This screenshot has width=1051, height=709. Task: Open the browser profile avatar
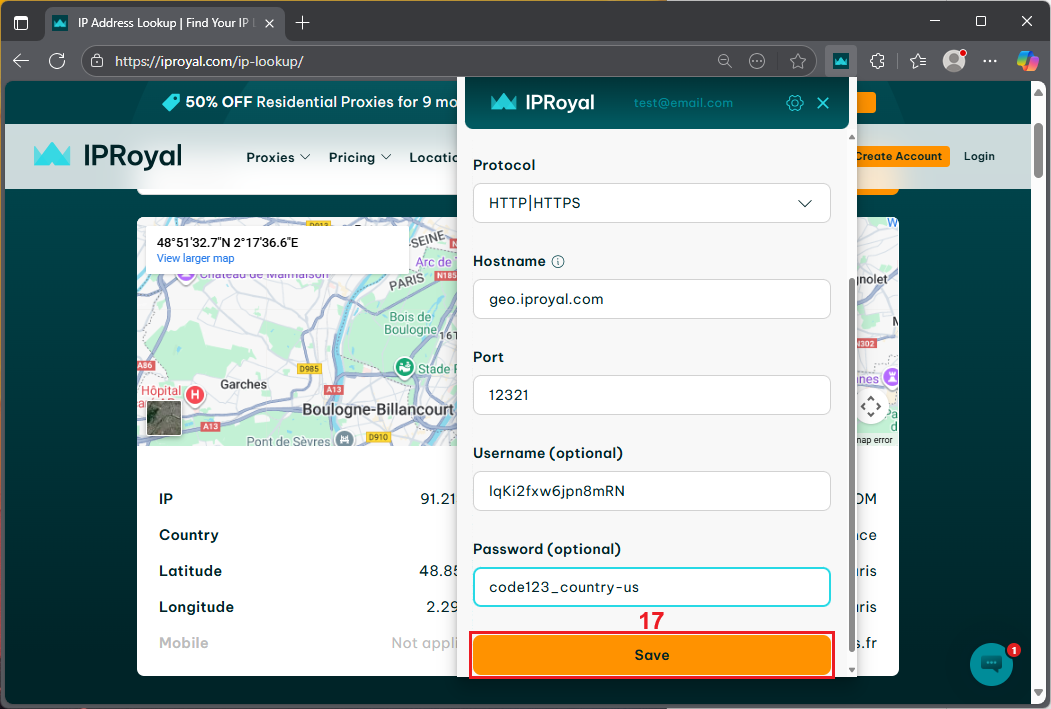(x=954, y=61)
